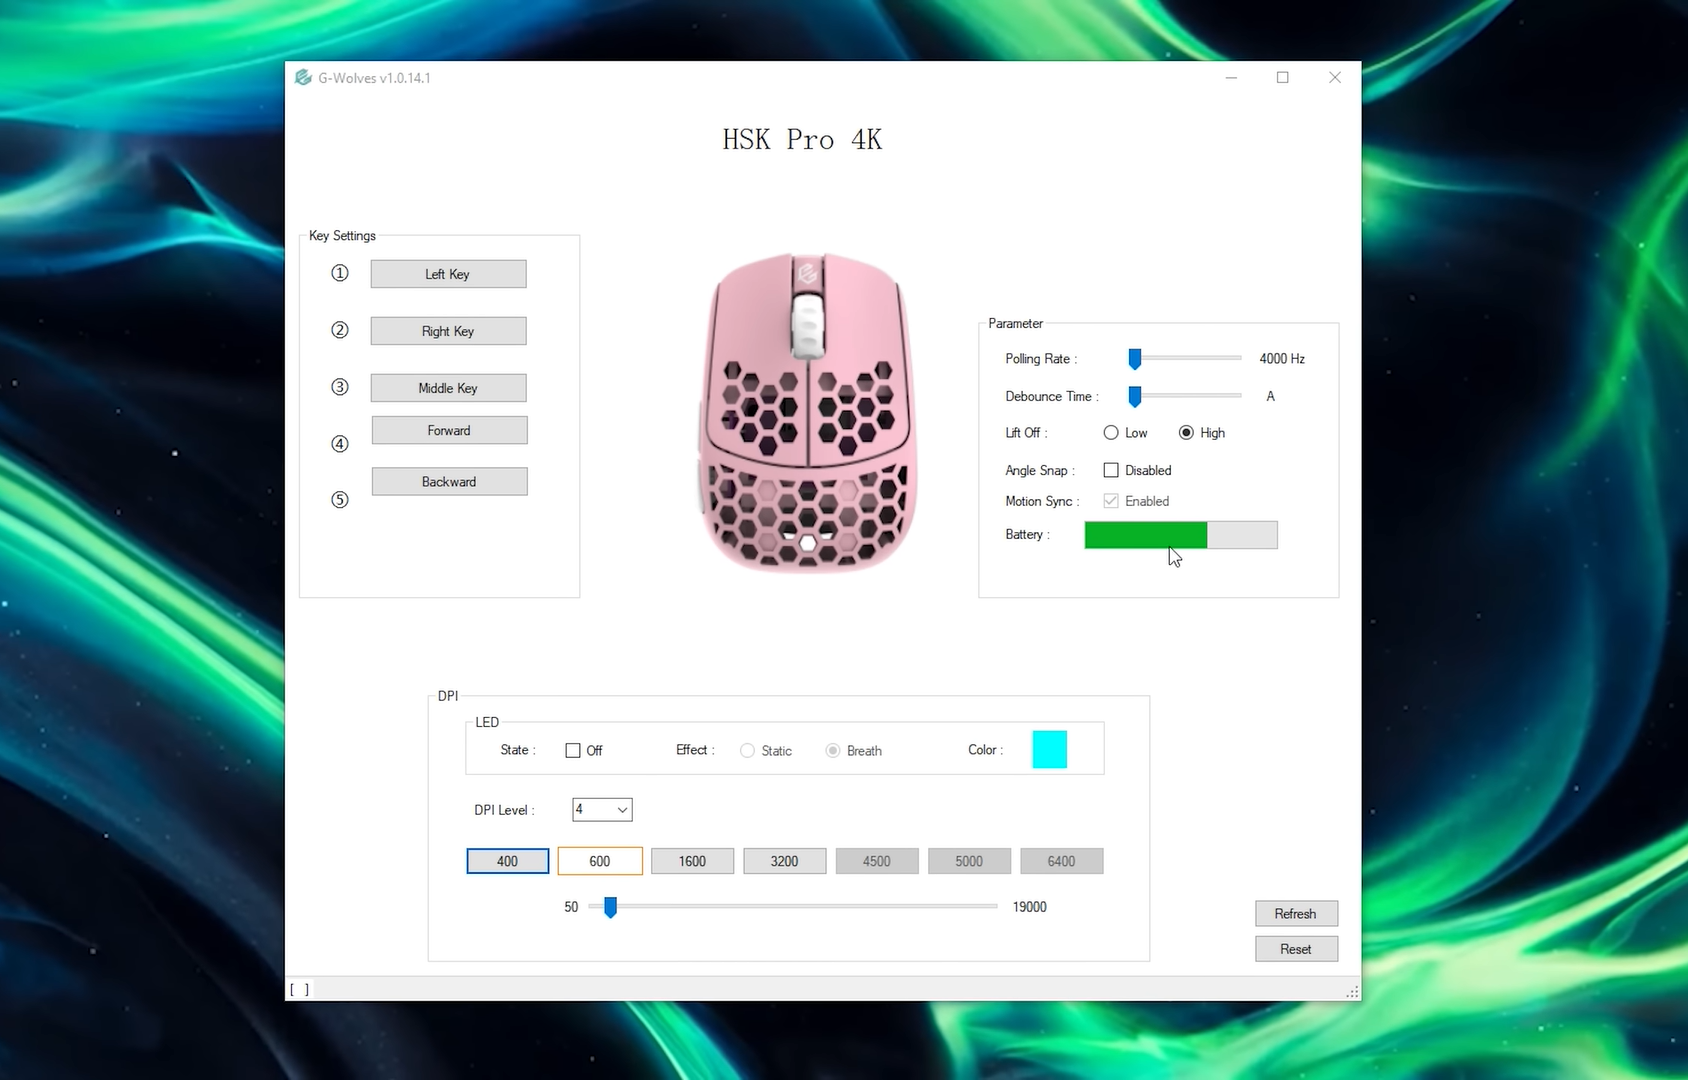Click the Backward key button
Screen dimensions: 1688x1080
449,481
